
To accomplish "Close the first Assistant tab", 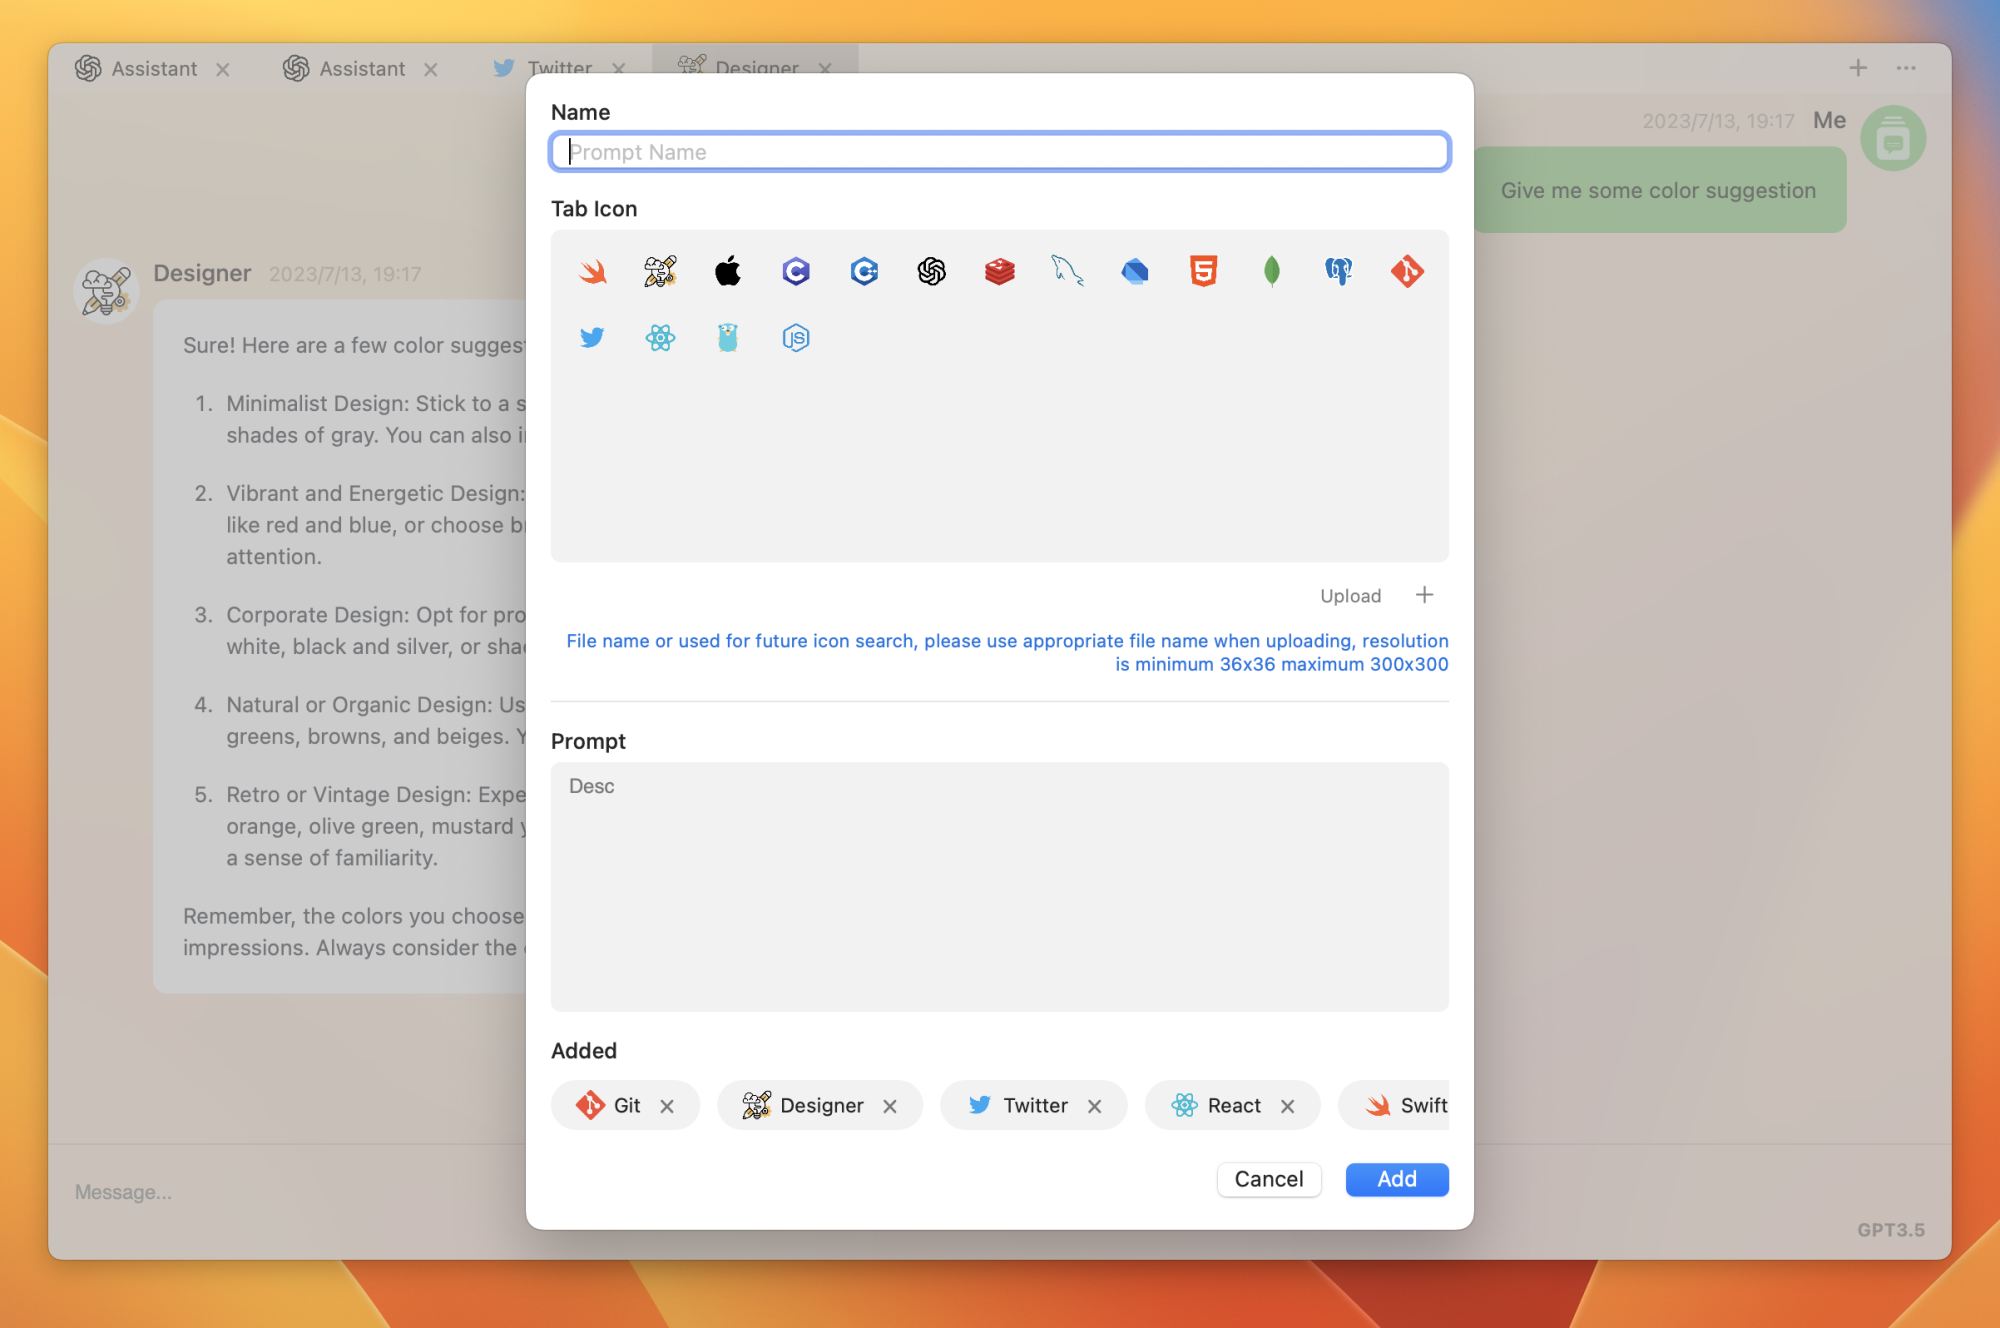I will point(223,69).
